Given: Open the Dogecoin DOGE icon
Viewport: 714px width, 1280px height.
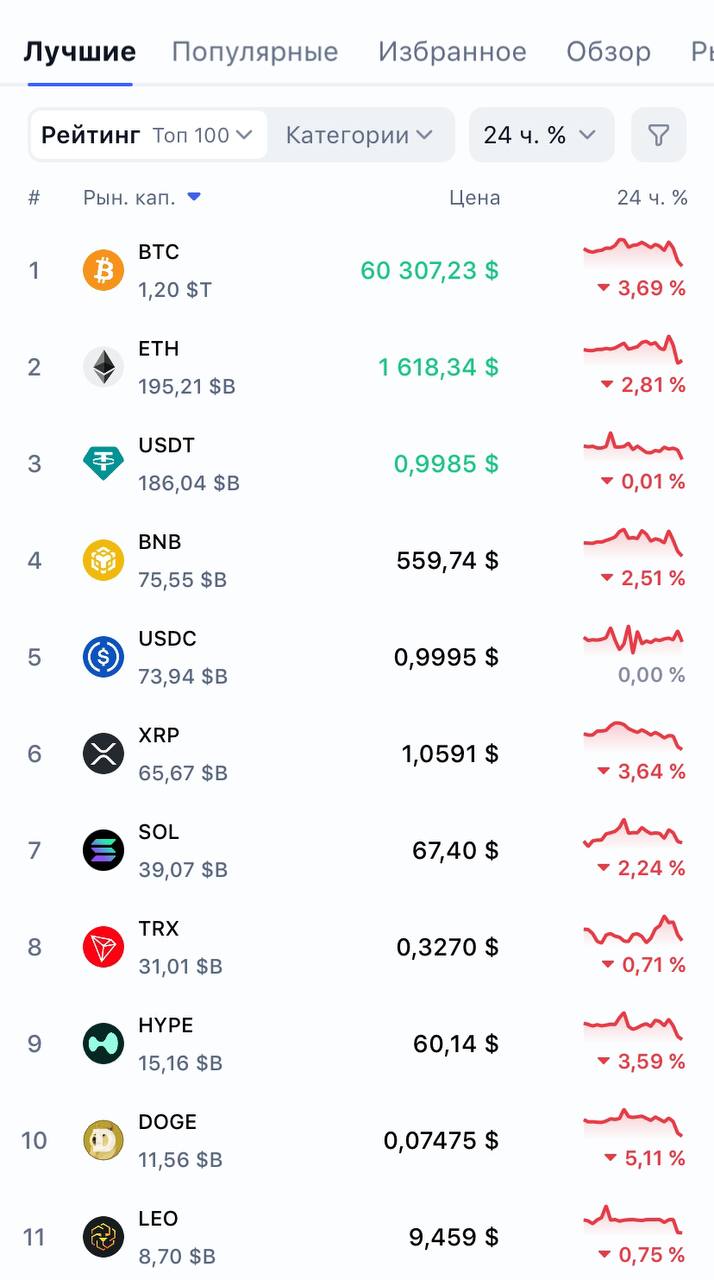Looking at the screenshot, I should point(103,1140).
